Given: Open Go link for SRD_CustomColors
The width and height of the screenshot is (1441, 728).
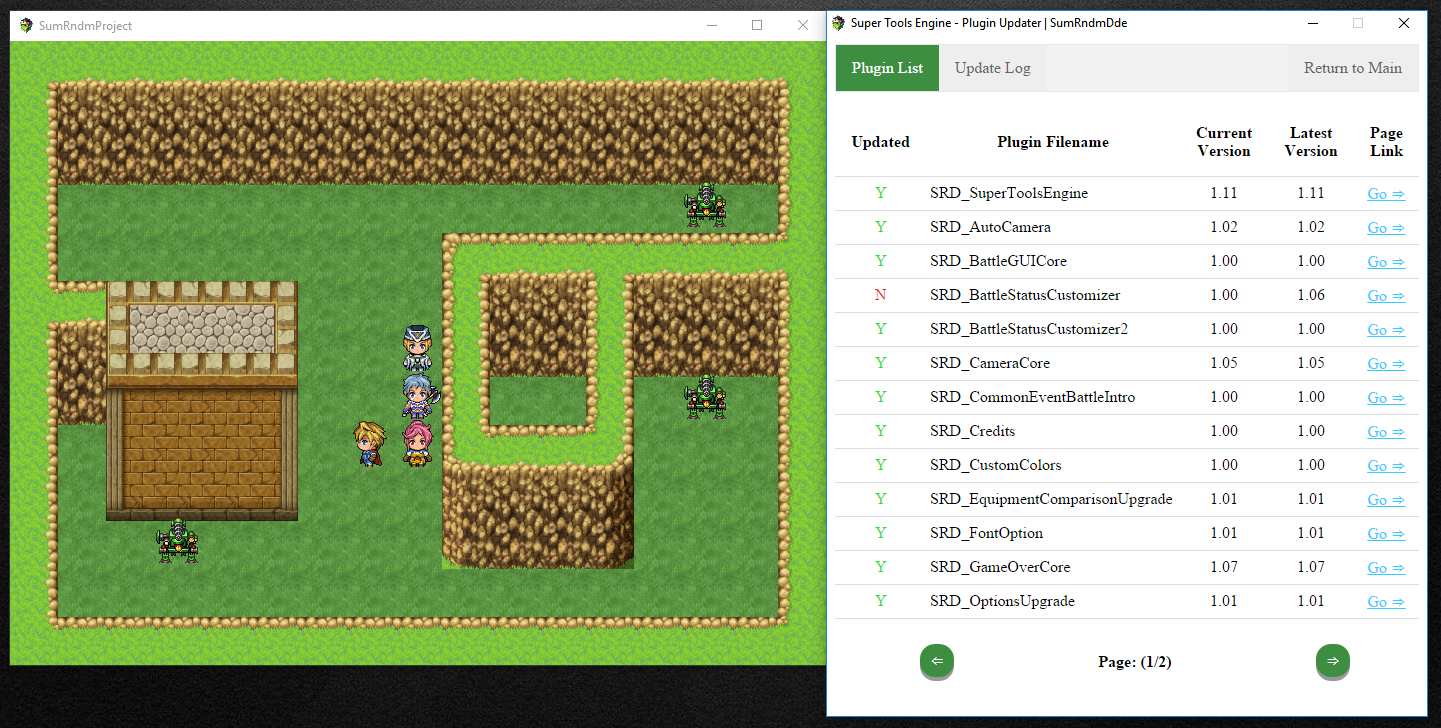Looking at the screenshot, I should pos(1386,466).
